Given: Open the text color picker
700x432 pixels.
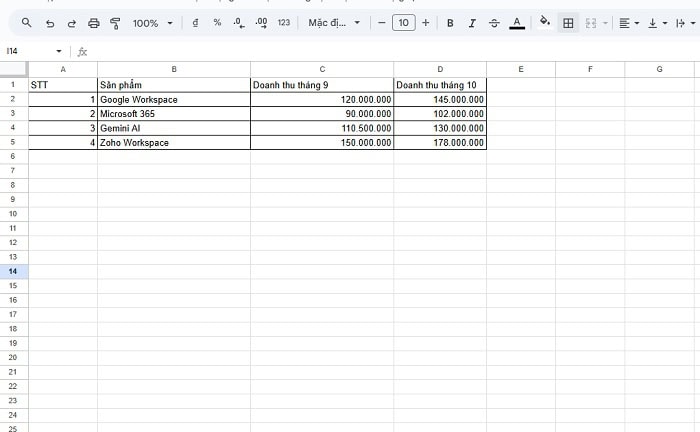Looking at the screenshot, I should (x=517, y=23).
